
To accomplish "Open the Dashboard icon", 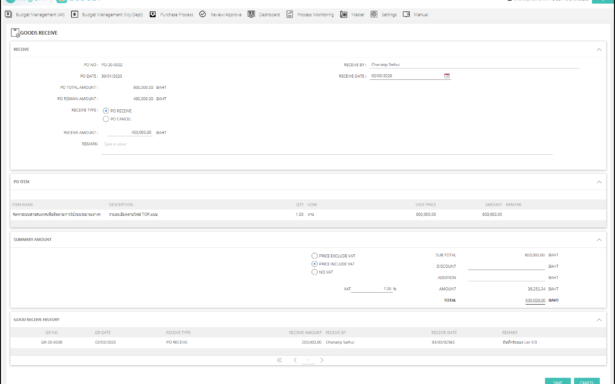I will pos(251,15).
